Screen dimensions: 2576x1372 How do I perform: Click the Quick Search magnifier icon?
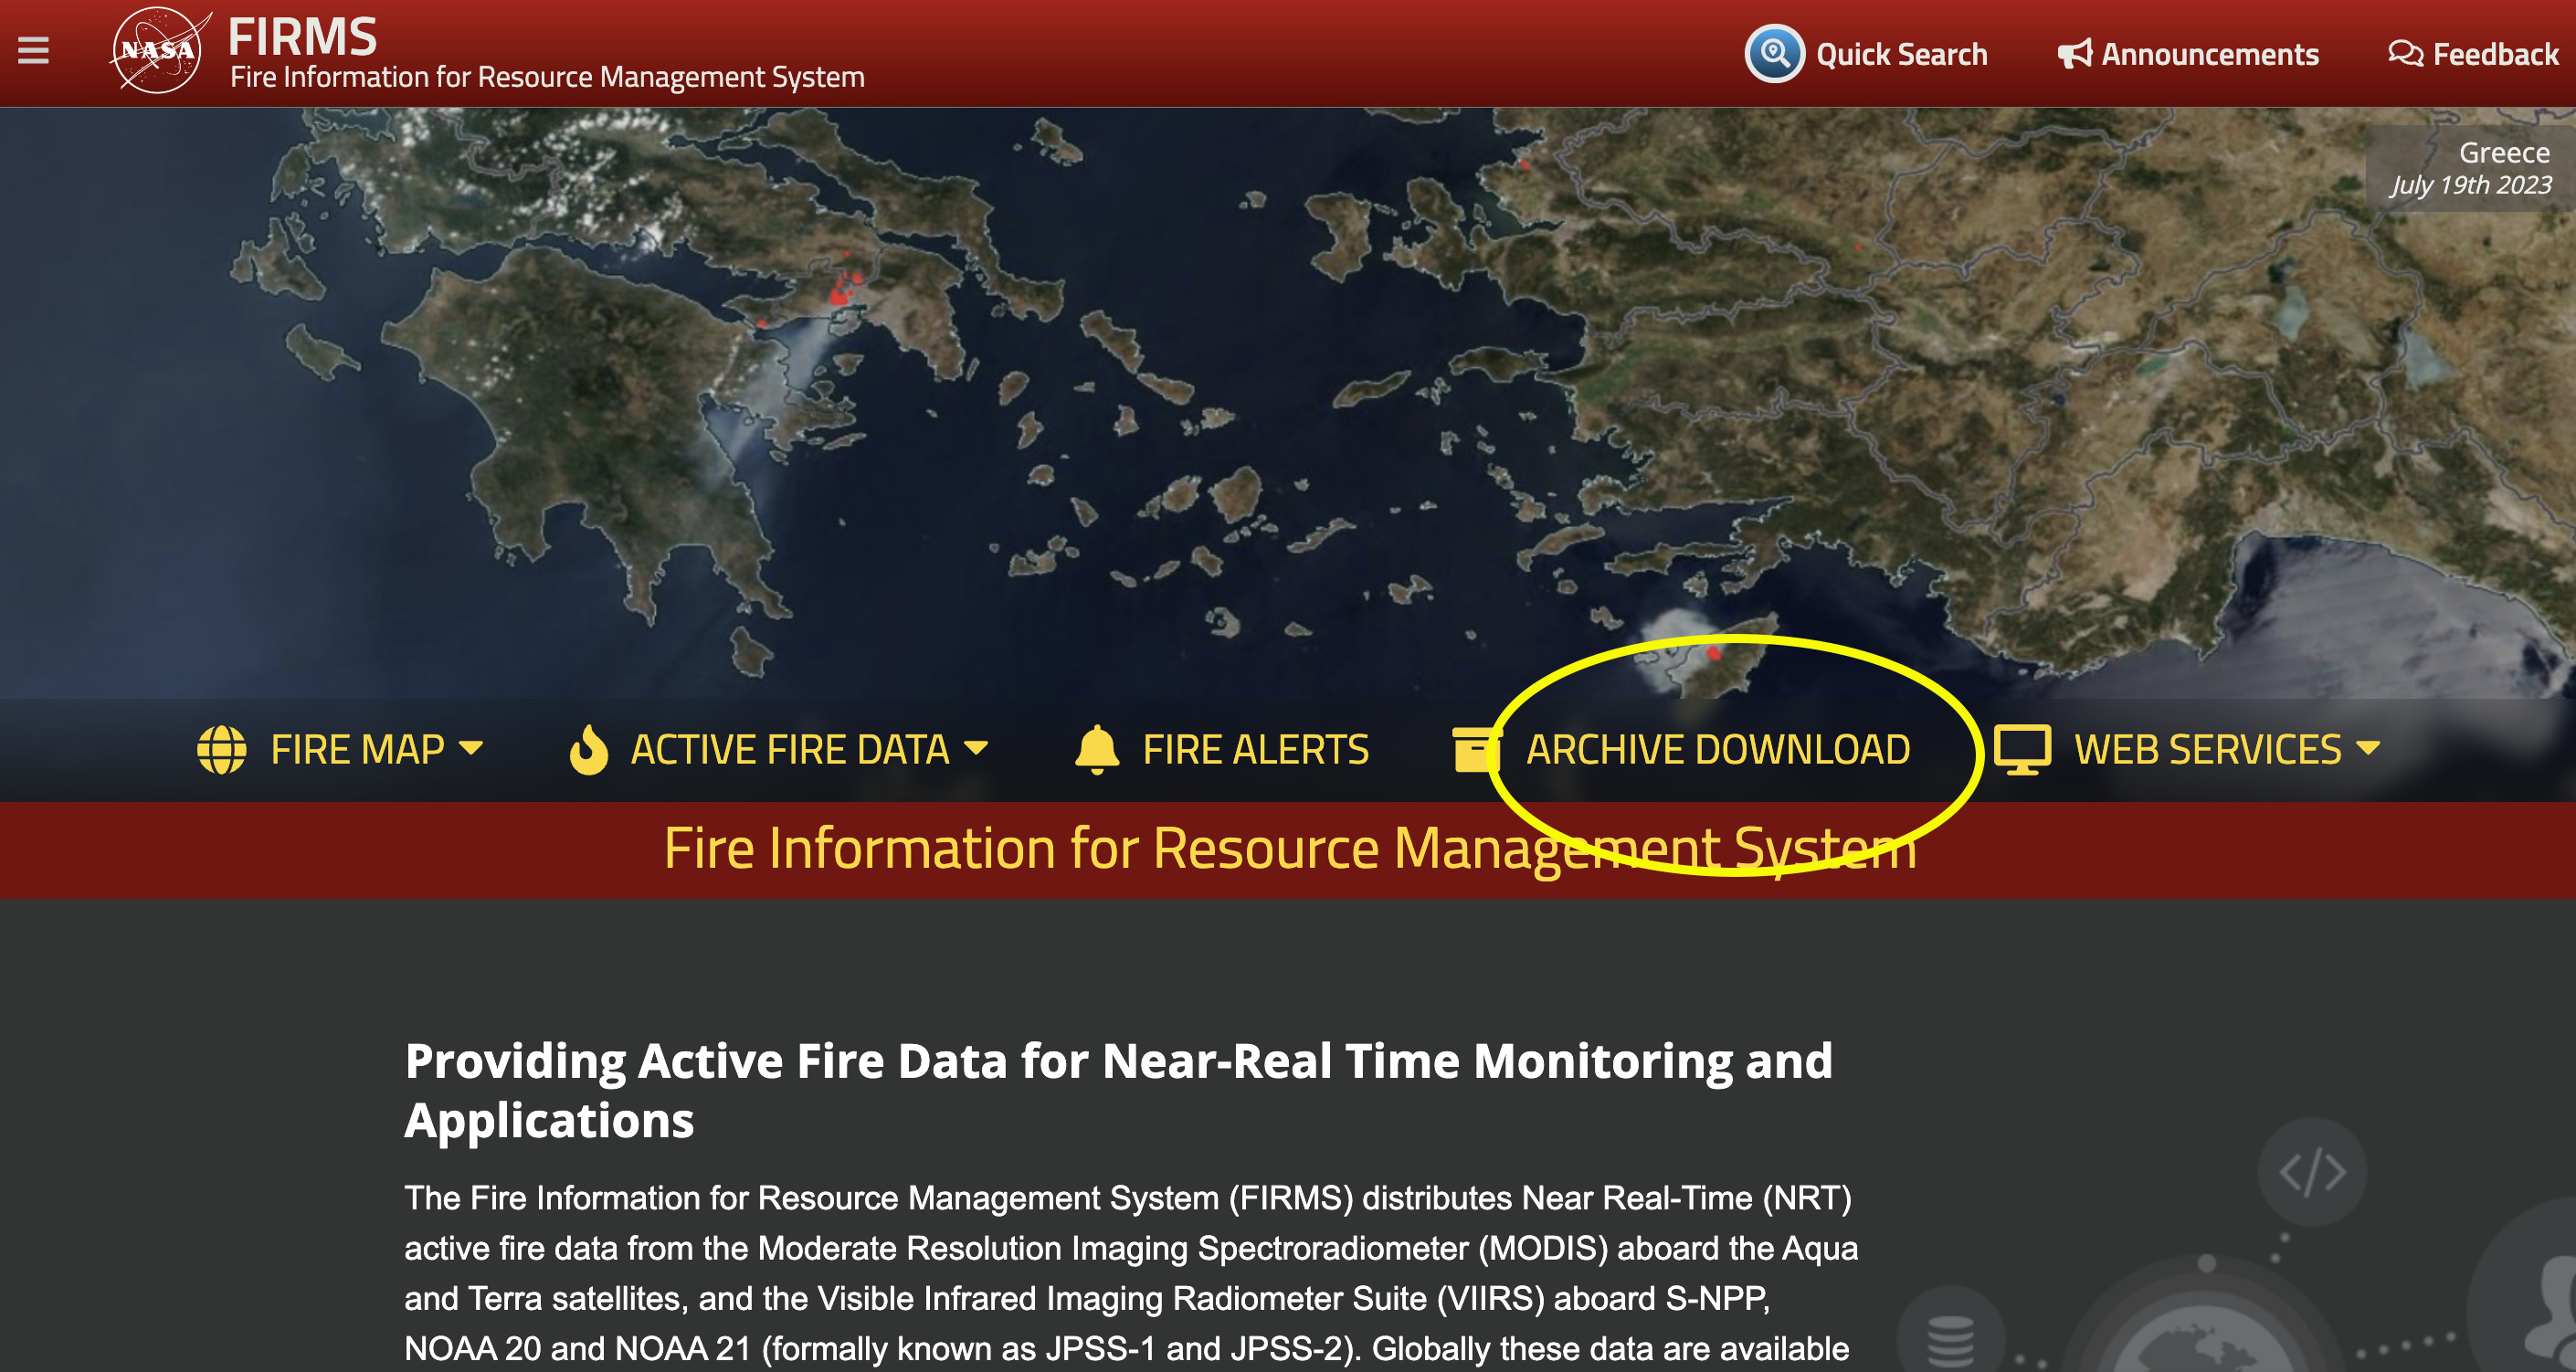coord(1774,53)
